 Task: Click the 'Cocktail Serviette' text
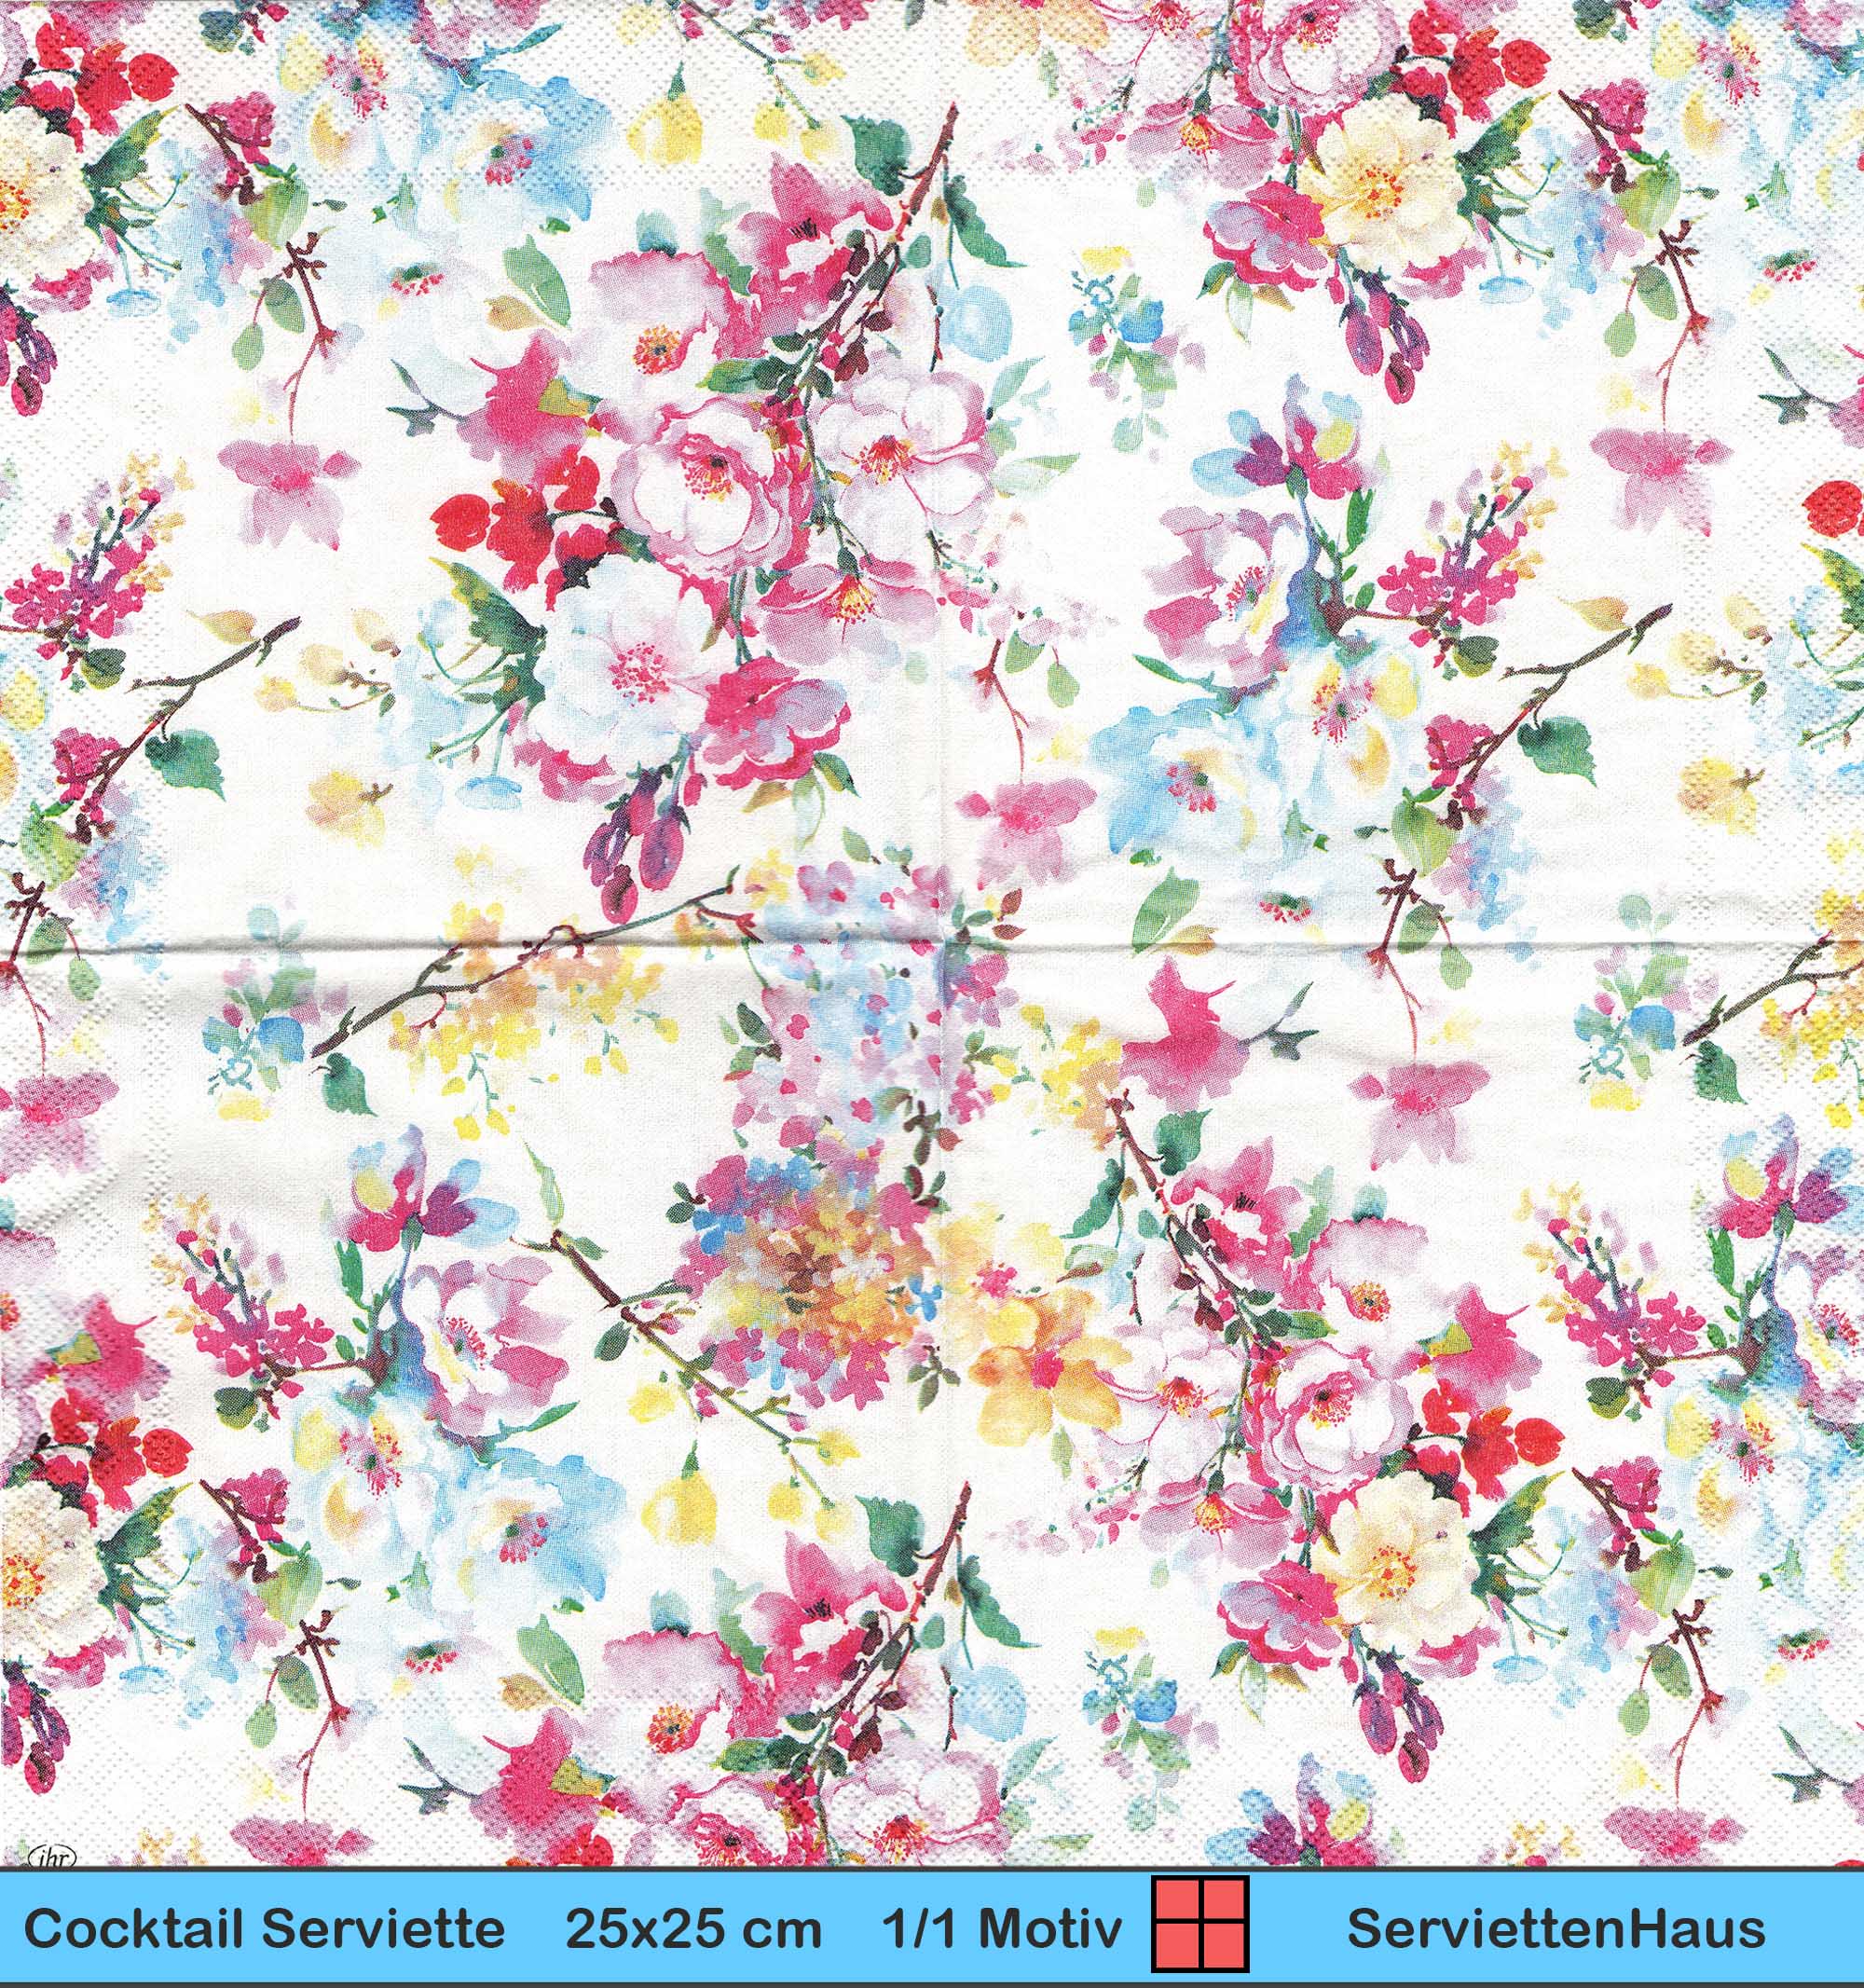coord(264,1929)
